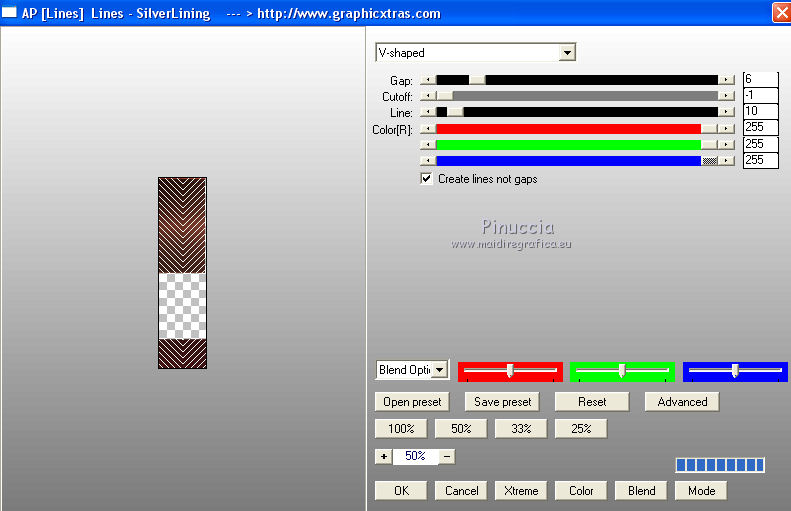Click the Line value field showing 10
Viewport: 791px width, 511px height.
pos(761,111)
